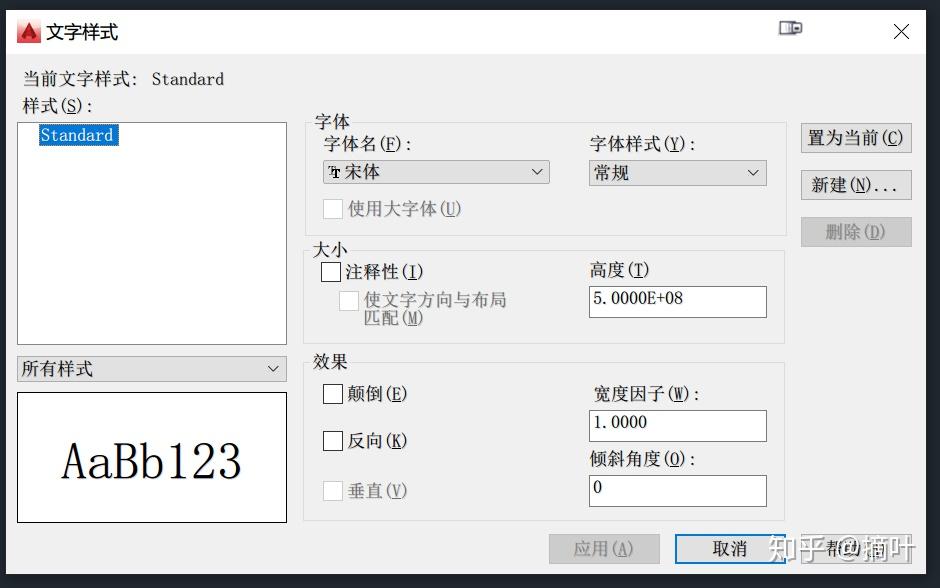Toggle the 反向 effect checkbox
Image resolution: width=940 pixels, height=588 pixels.
click(x=333, y=441)
